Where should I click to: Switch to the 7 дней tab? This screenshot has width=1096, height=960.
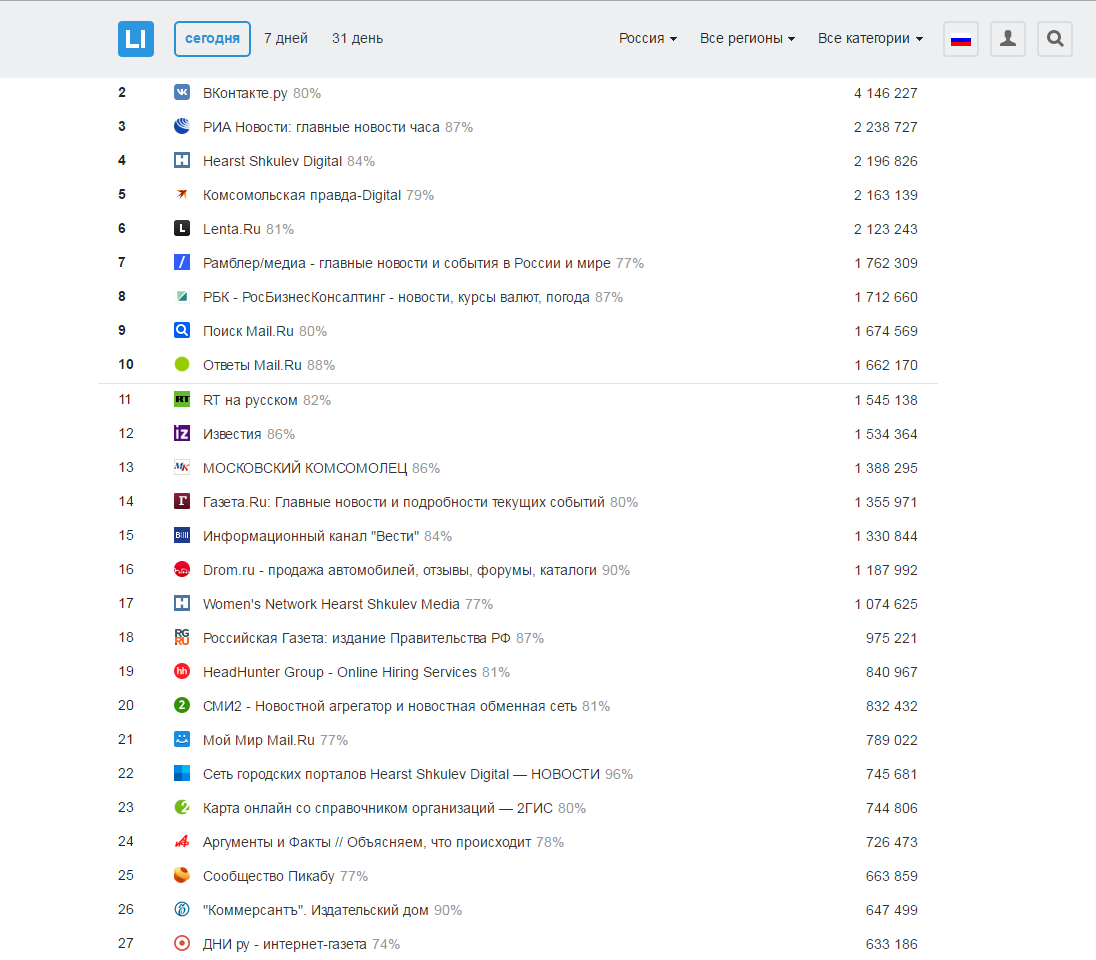[x=286, y=39]
